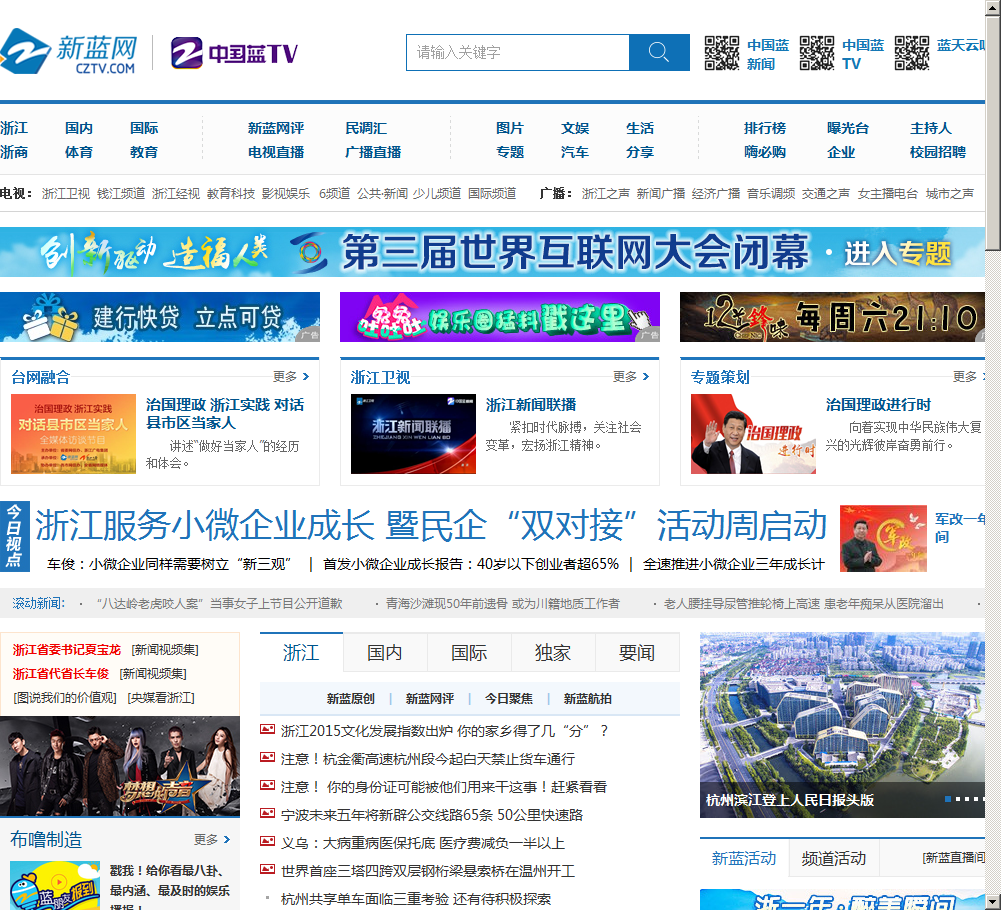Expand 更多 in the 专题策划 section

click(x=969, y=377)
